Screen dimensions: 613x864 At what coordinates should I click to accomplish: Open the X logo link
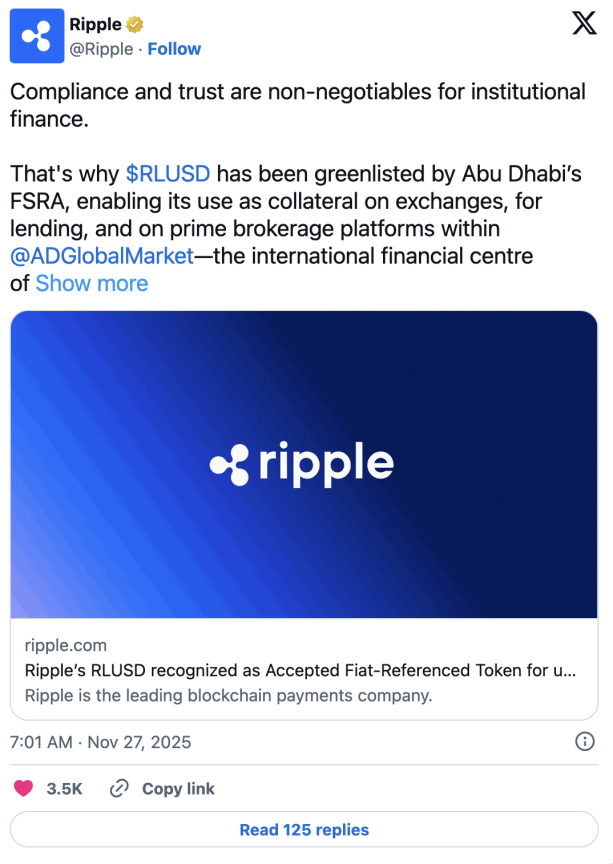pyautogui.click(x=584, y=25)
